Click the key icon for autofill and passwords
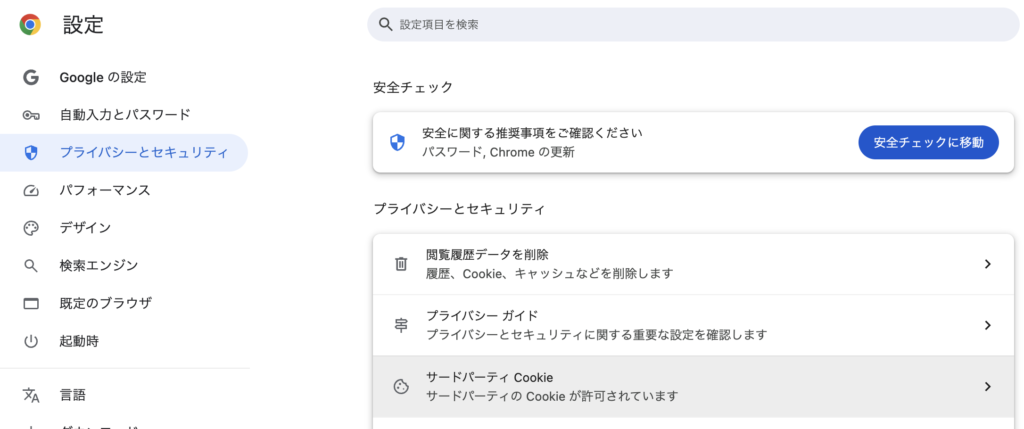This screenshot has width=1024, height=429. click(x=31, y=115)
